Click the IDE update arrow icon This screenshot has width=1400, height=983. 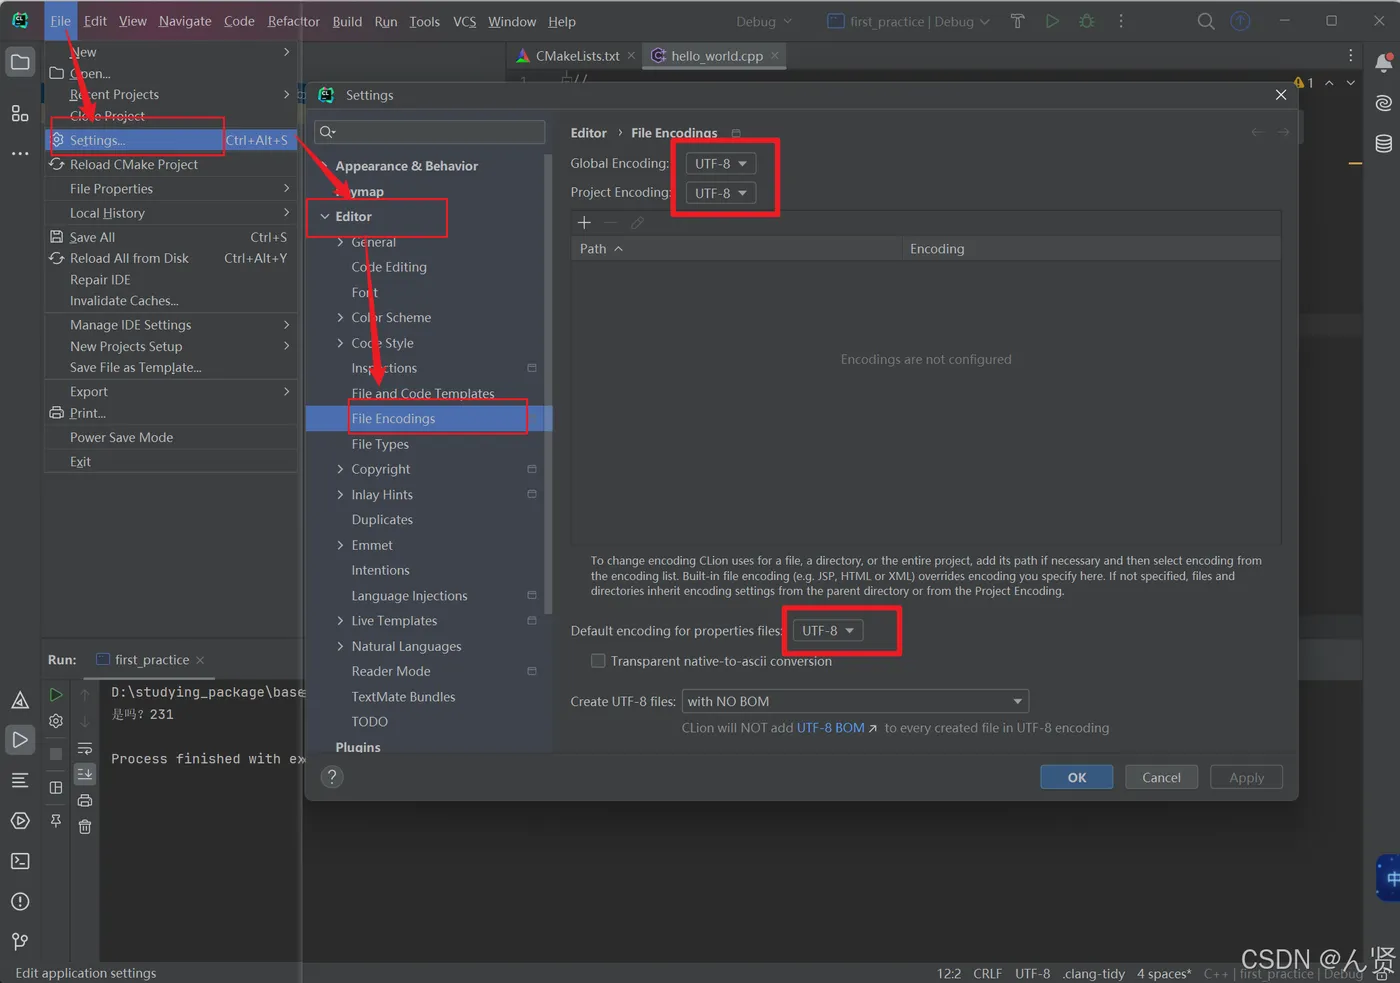tap(1240, 21)
